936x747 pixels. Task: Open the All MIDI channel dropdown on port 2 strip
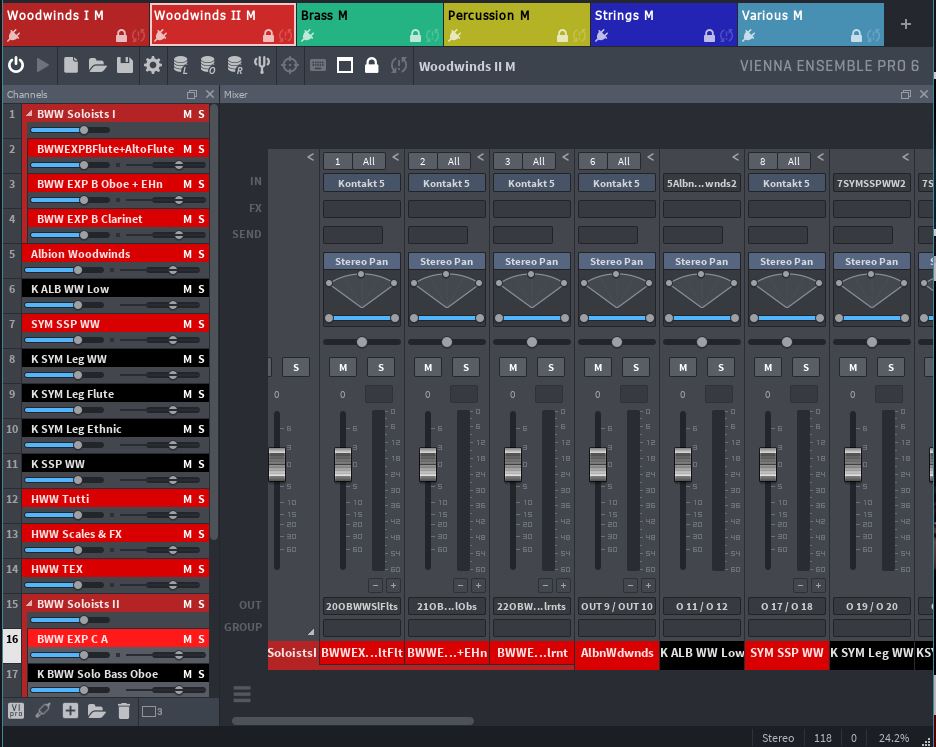[454, 161]
